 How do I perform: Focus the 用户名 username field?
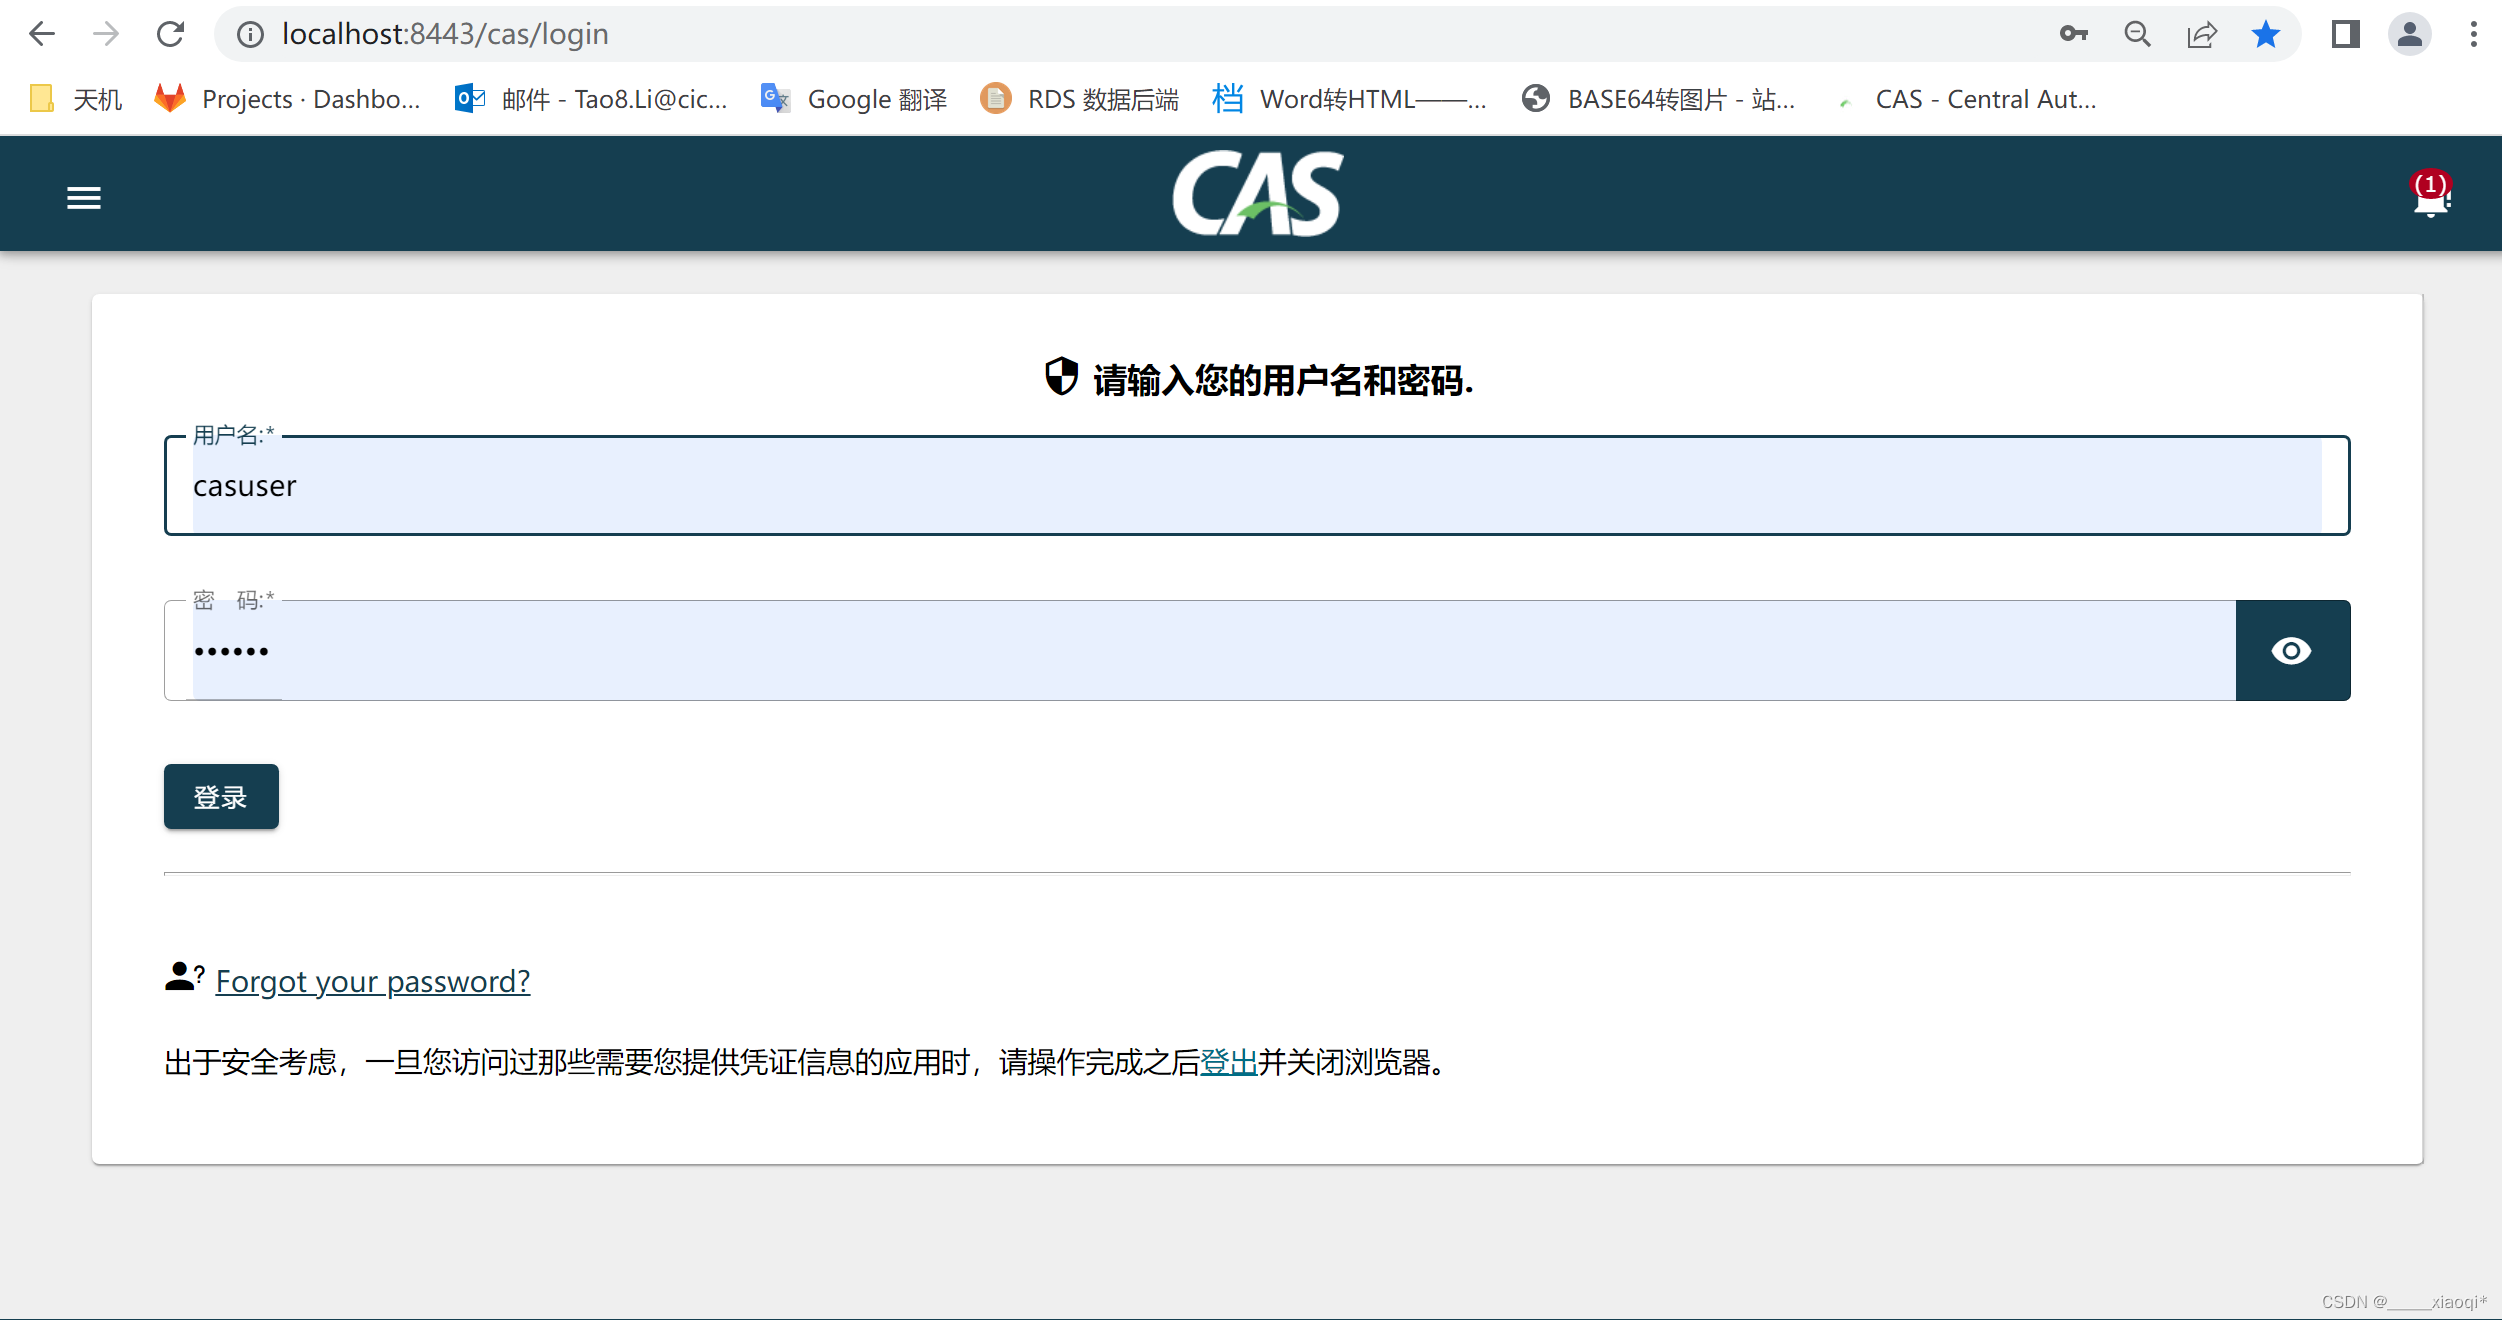click(x=1257, y=486)
